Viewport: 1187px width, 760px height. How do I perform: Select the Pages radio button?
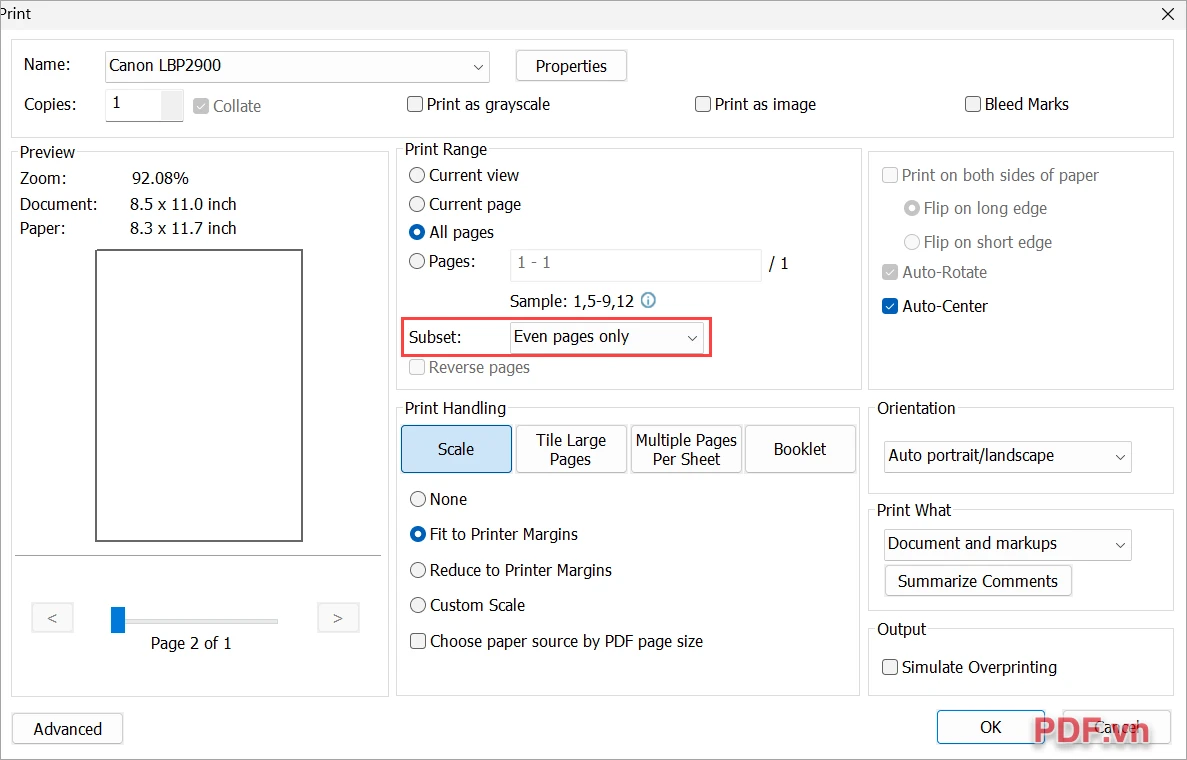click(x=416, y=261)
